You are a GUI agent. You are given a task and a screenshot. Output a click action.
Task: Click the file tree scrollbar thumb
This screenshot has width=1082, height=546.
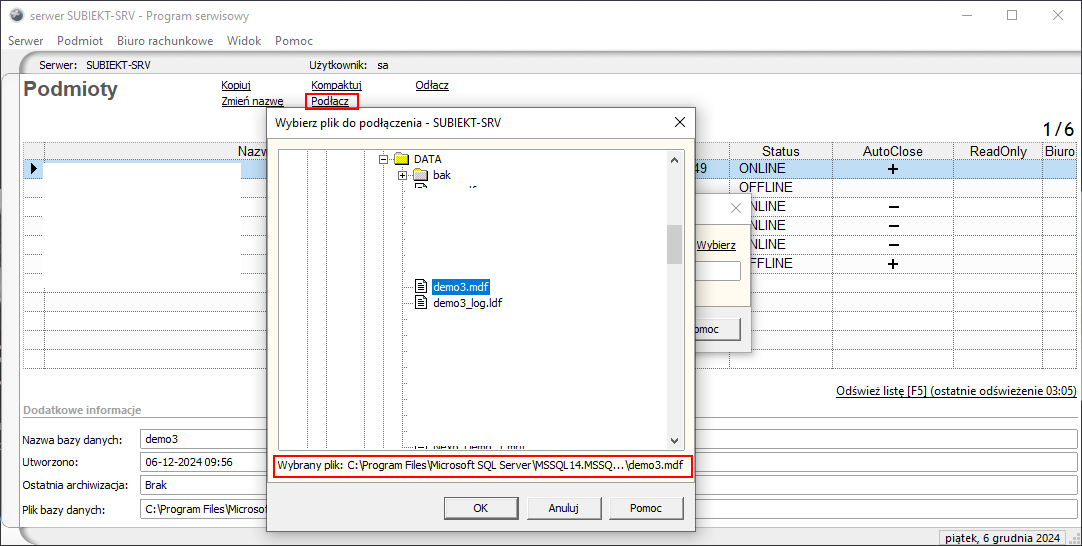pos(674,244)
